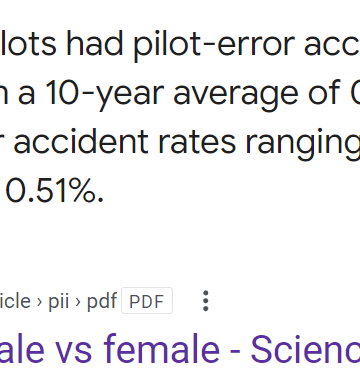Click the partial word 'Scienc' in title

(x=305, y=349)
